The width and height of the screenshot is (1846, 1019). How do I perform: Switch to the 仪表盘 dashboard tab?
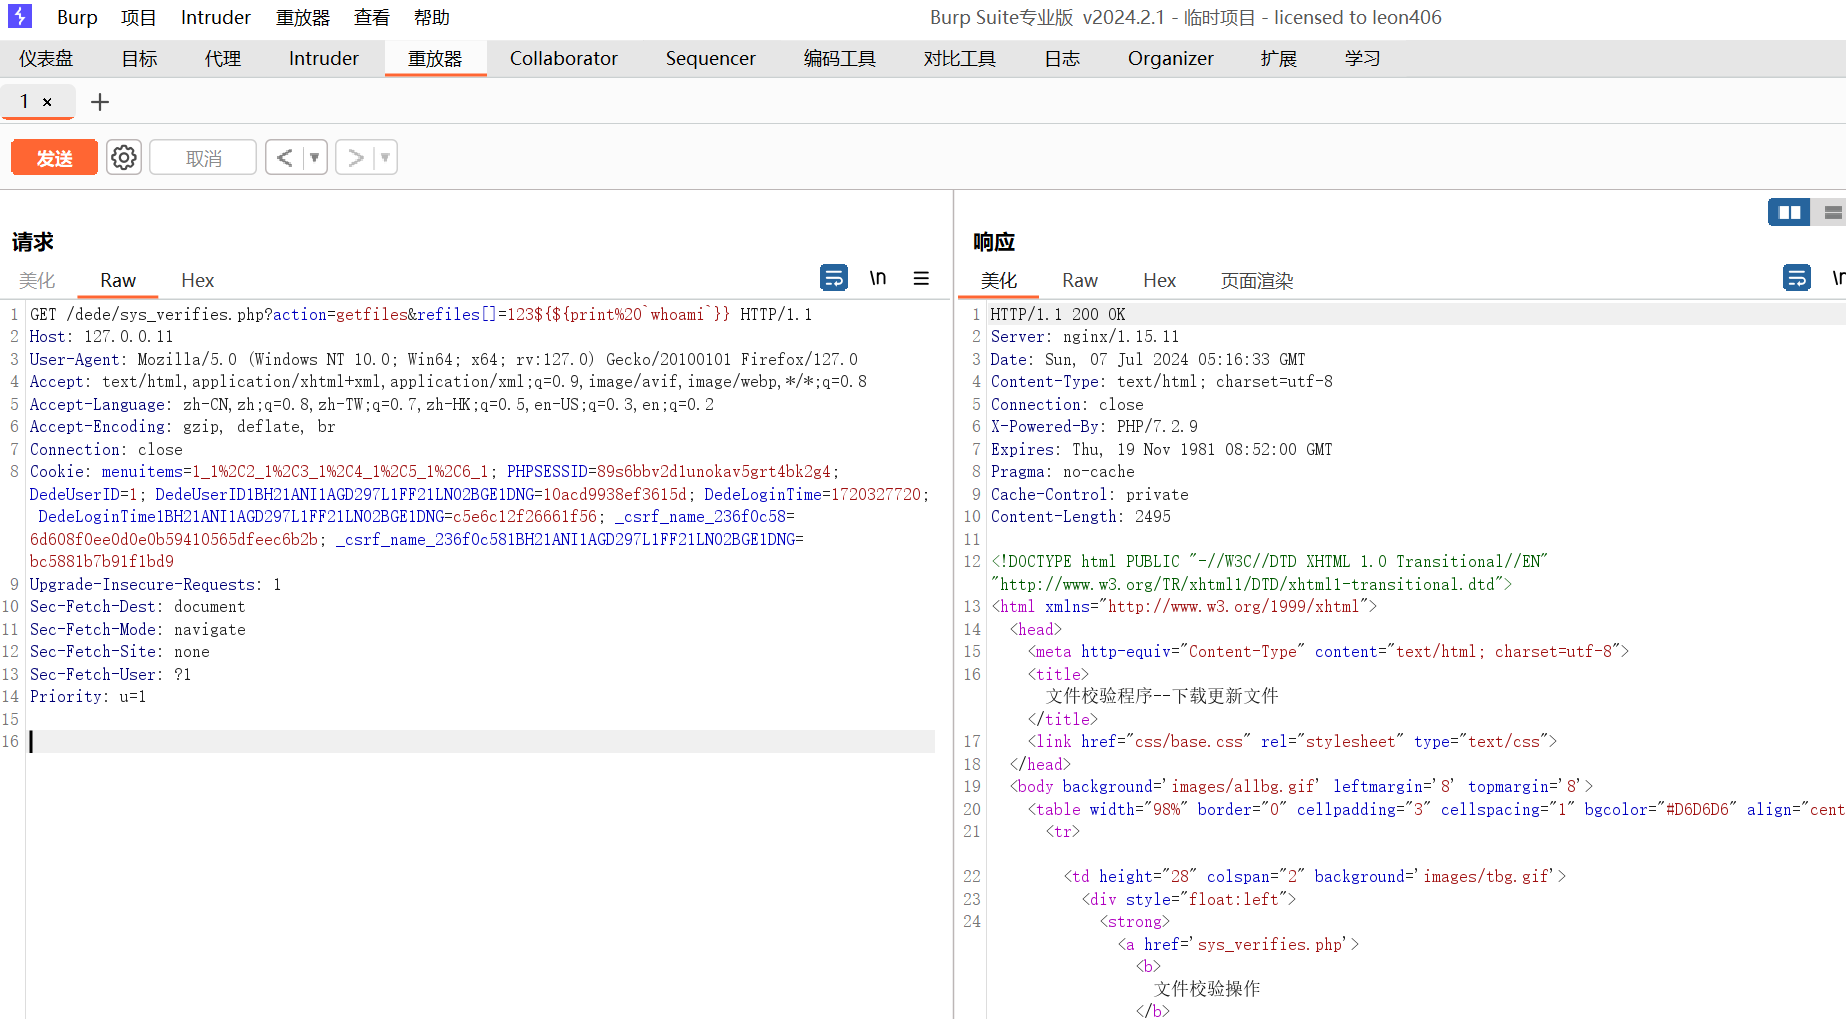tap(46, 58)
